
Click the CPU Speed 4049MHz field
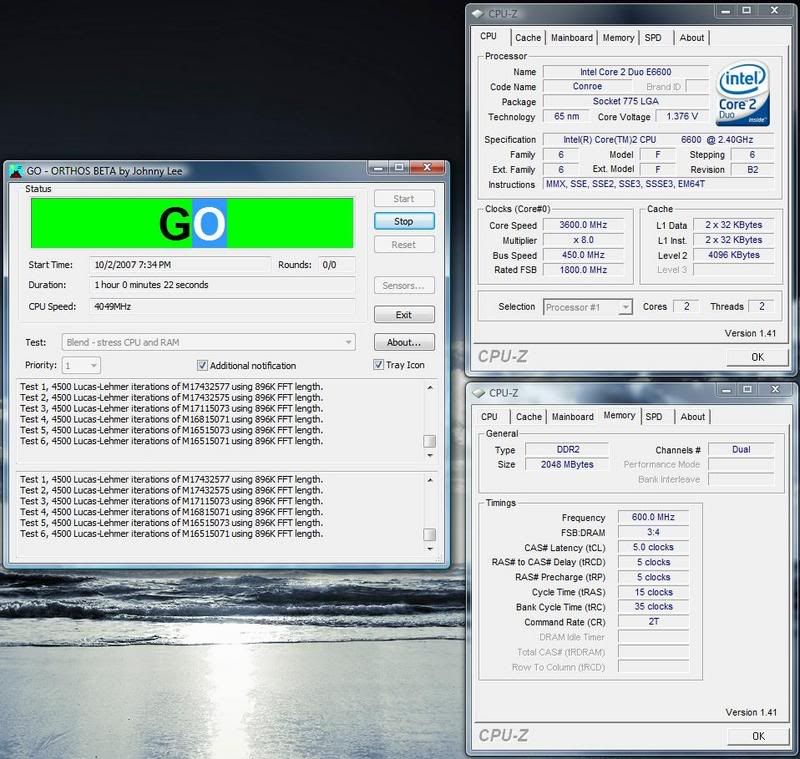[222, 307]
